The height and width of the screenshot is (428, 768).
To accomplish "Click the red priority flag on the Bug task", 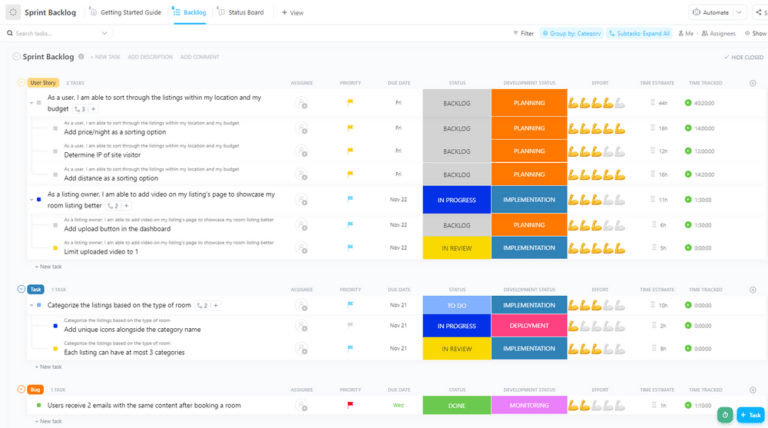I will click(350, 405).
